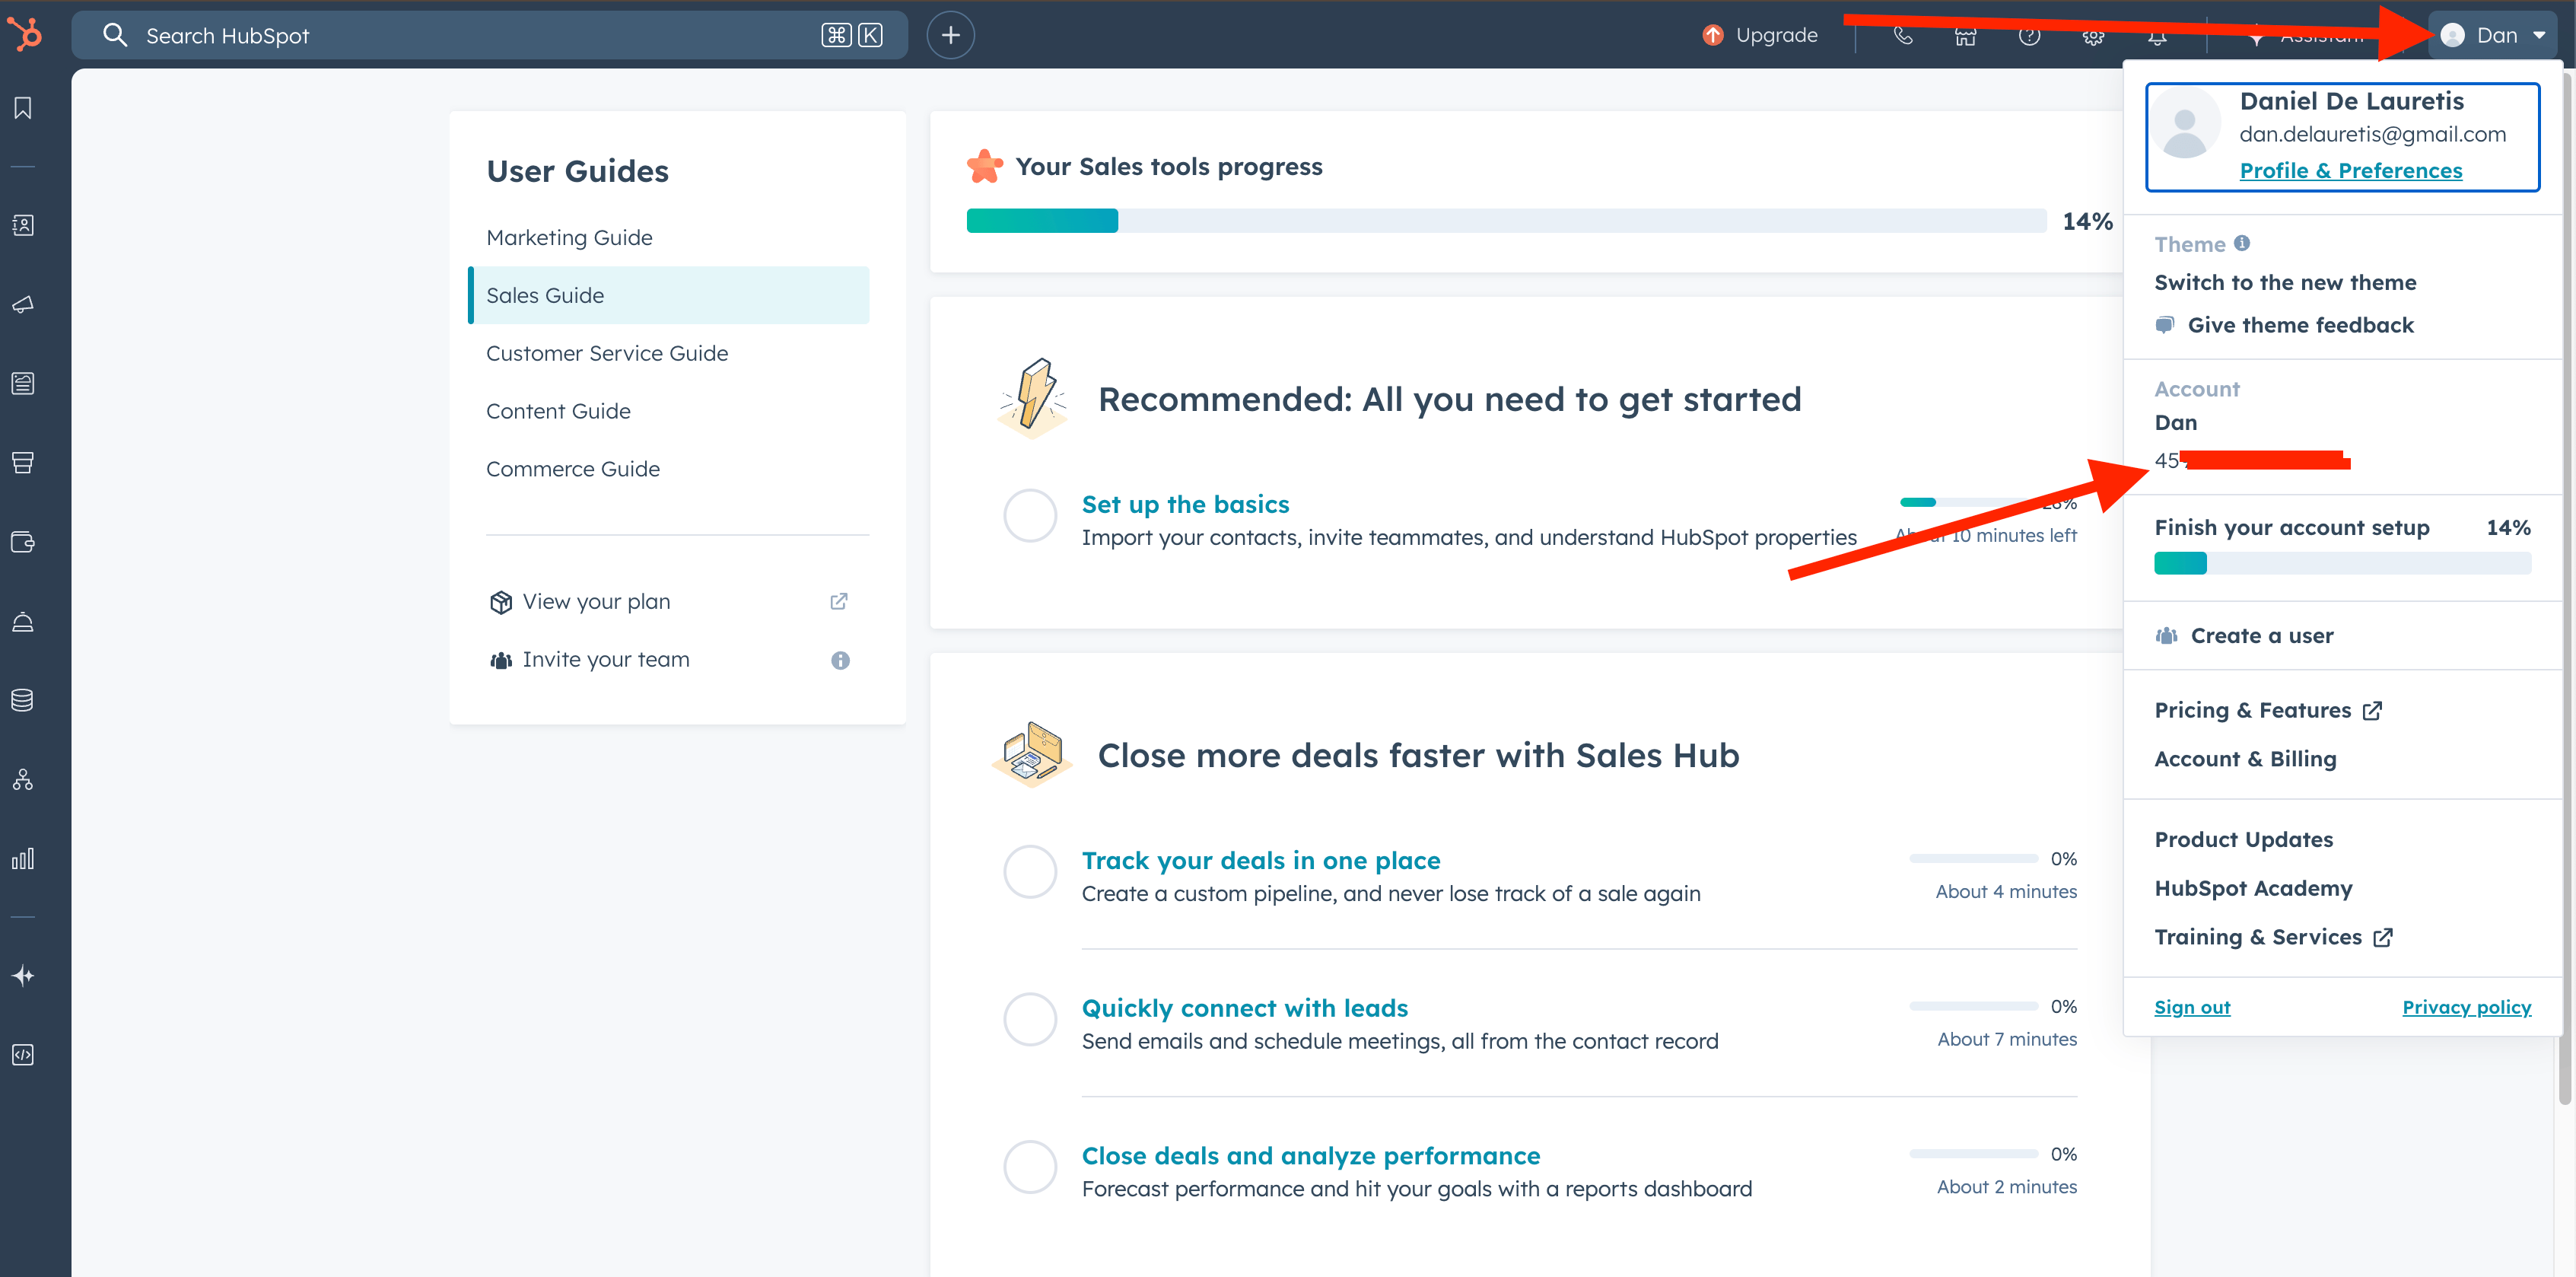This screenshot has height=1277, width=2576.
Task: Open Close deals and analyze performance
Action: point(1310,1155)
